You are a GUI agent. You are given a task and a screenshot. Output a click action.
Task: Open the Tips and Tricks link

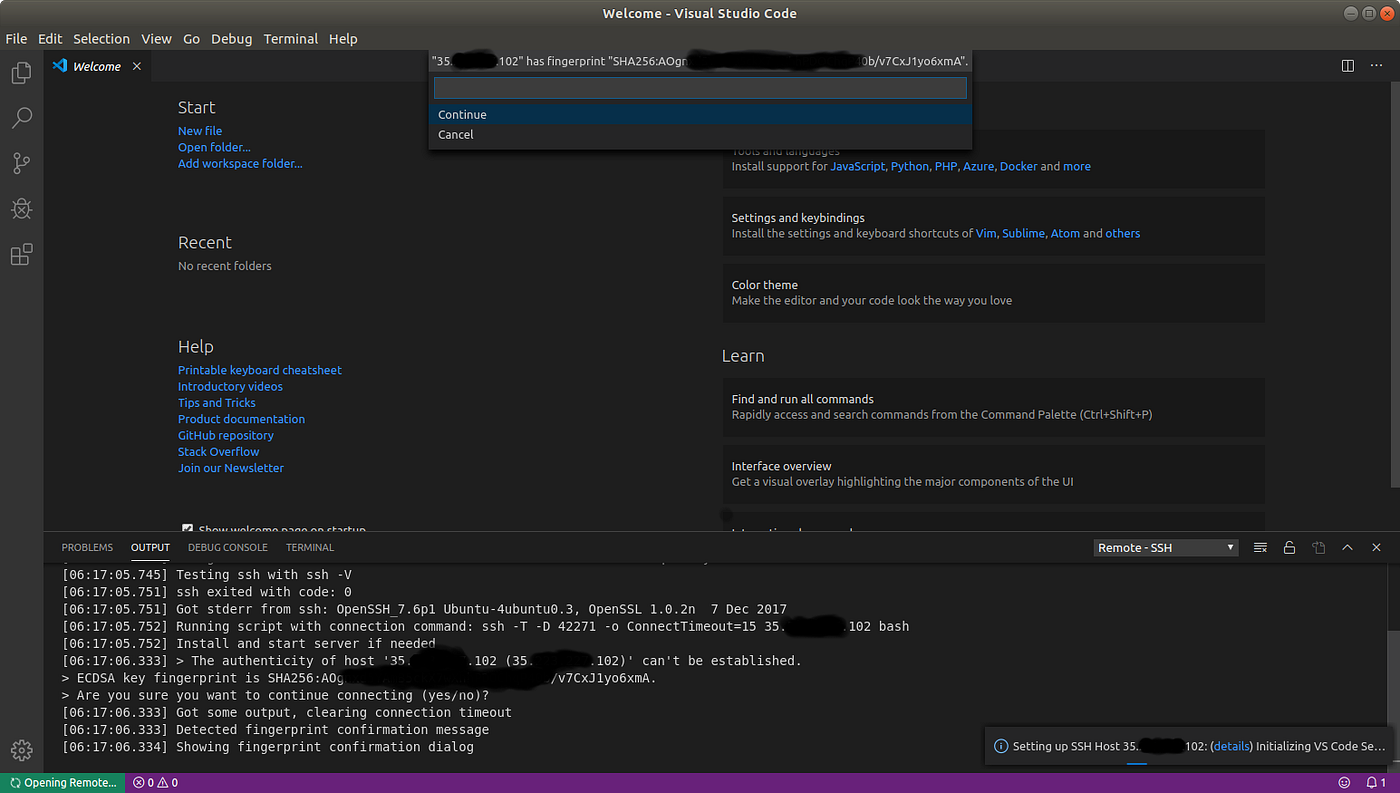pyautogui.click(x=216, y=402)
